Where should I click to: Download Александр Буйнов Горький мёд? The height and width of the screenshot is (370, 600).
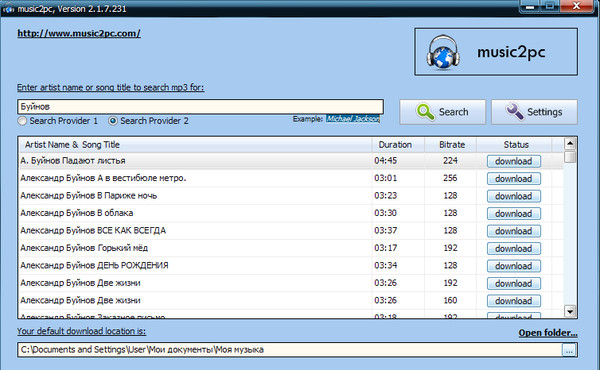pyautogui.click(x=514, y=249)
